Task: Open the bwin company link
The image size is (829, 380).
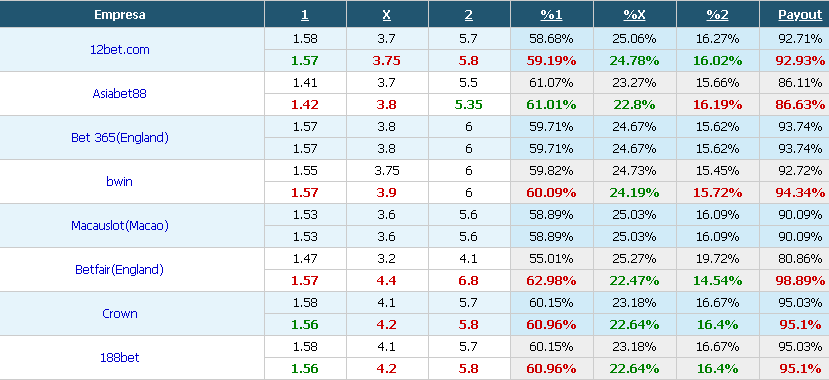Action: tap(119, 181)
